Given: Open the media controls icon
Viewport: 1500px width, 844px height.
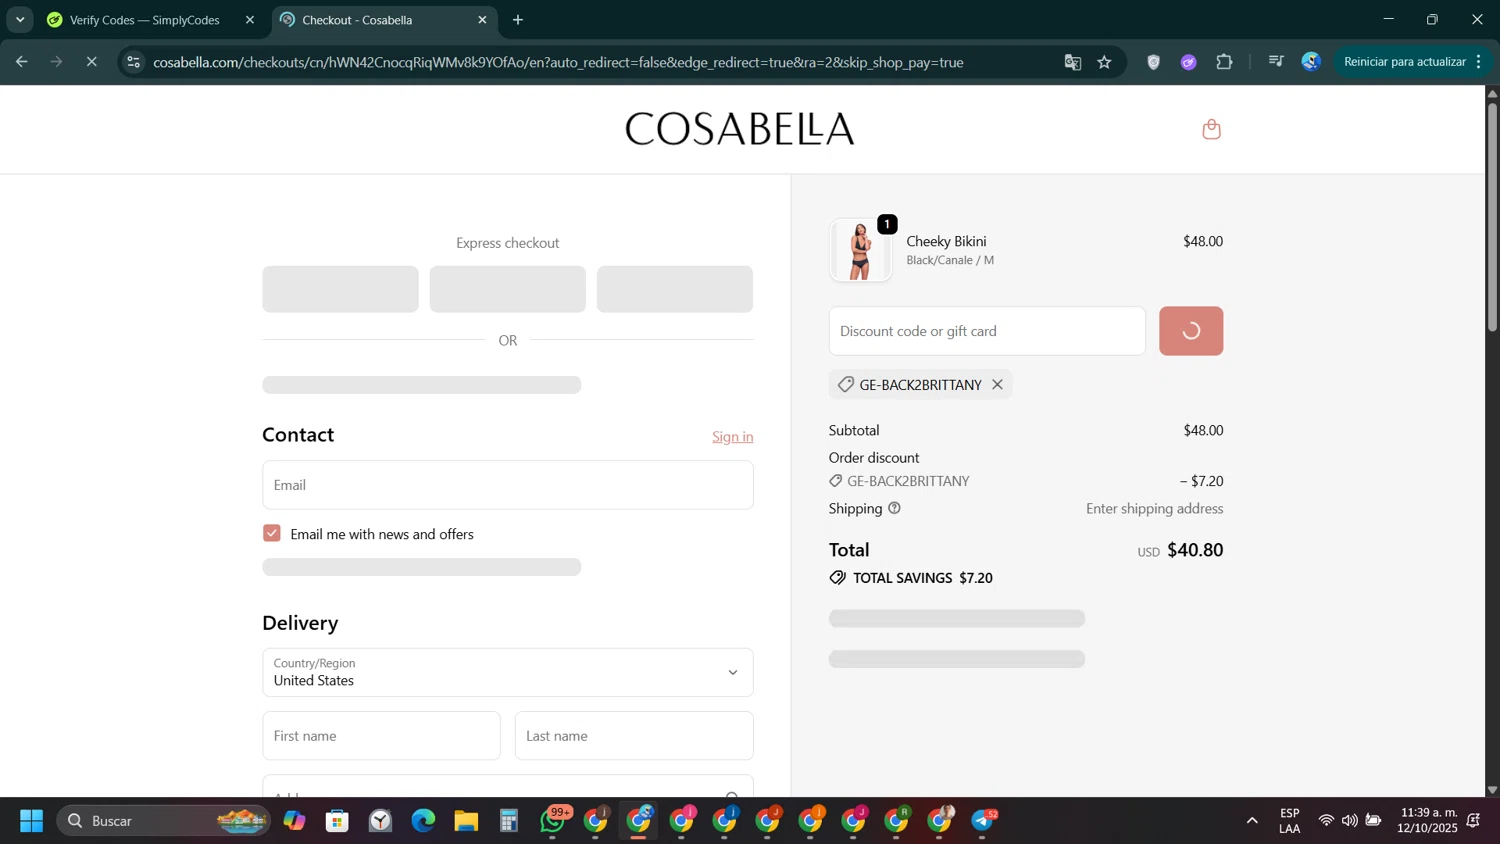Looking at the screenshot, I should 1276,62.
